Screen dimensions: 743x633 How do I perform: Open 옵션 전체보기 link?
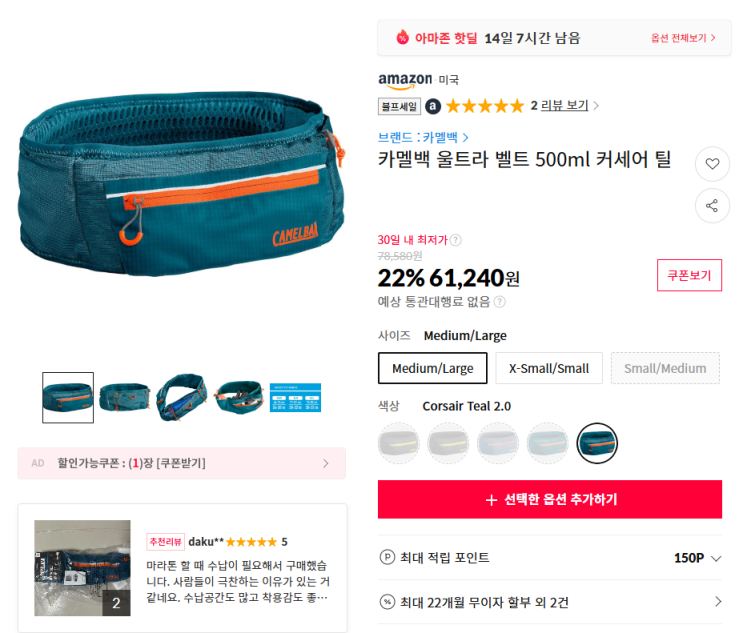coord(683,38)
